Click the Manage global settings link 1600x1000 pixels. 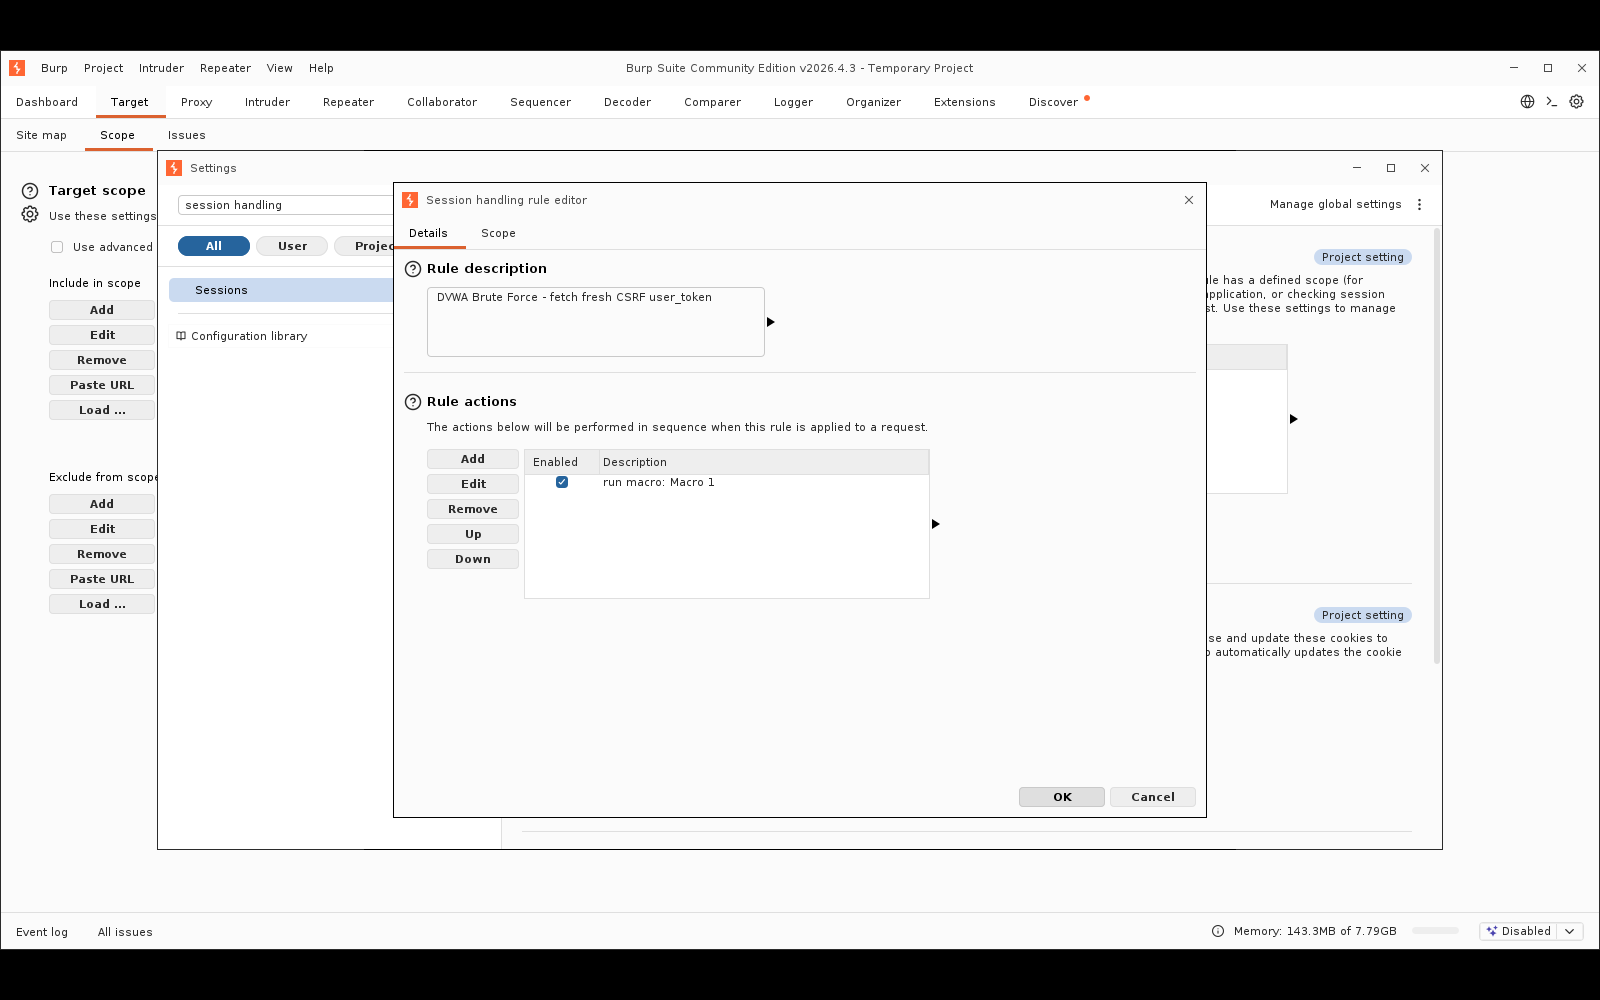click(x=1335, y=204)
